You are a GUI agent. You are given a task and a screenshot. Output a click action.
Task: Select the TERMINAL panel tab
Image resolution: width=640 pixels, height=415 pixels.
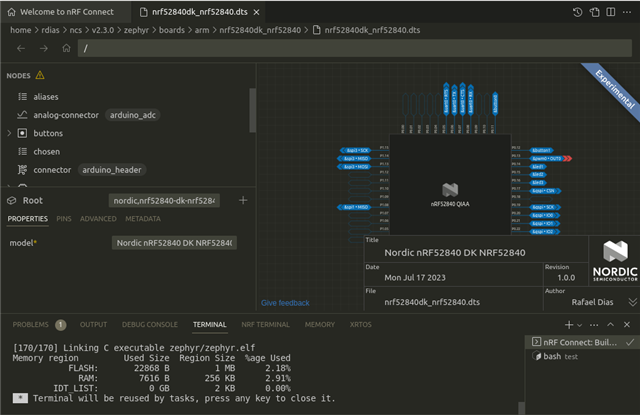click(210, 325)
